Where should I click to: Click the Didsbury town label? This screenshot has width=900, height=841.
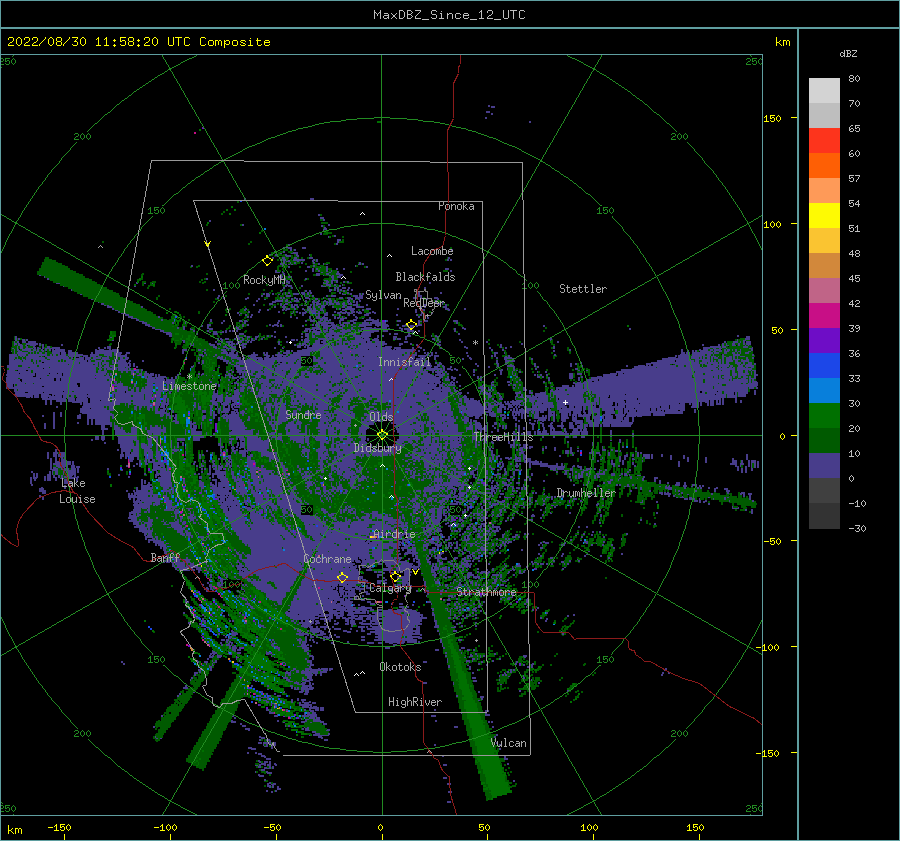click(377, 448)
